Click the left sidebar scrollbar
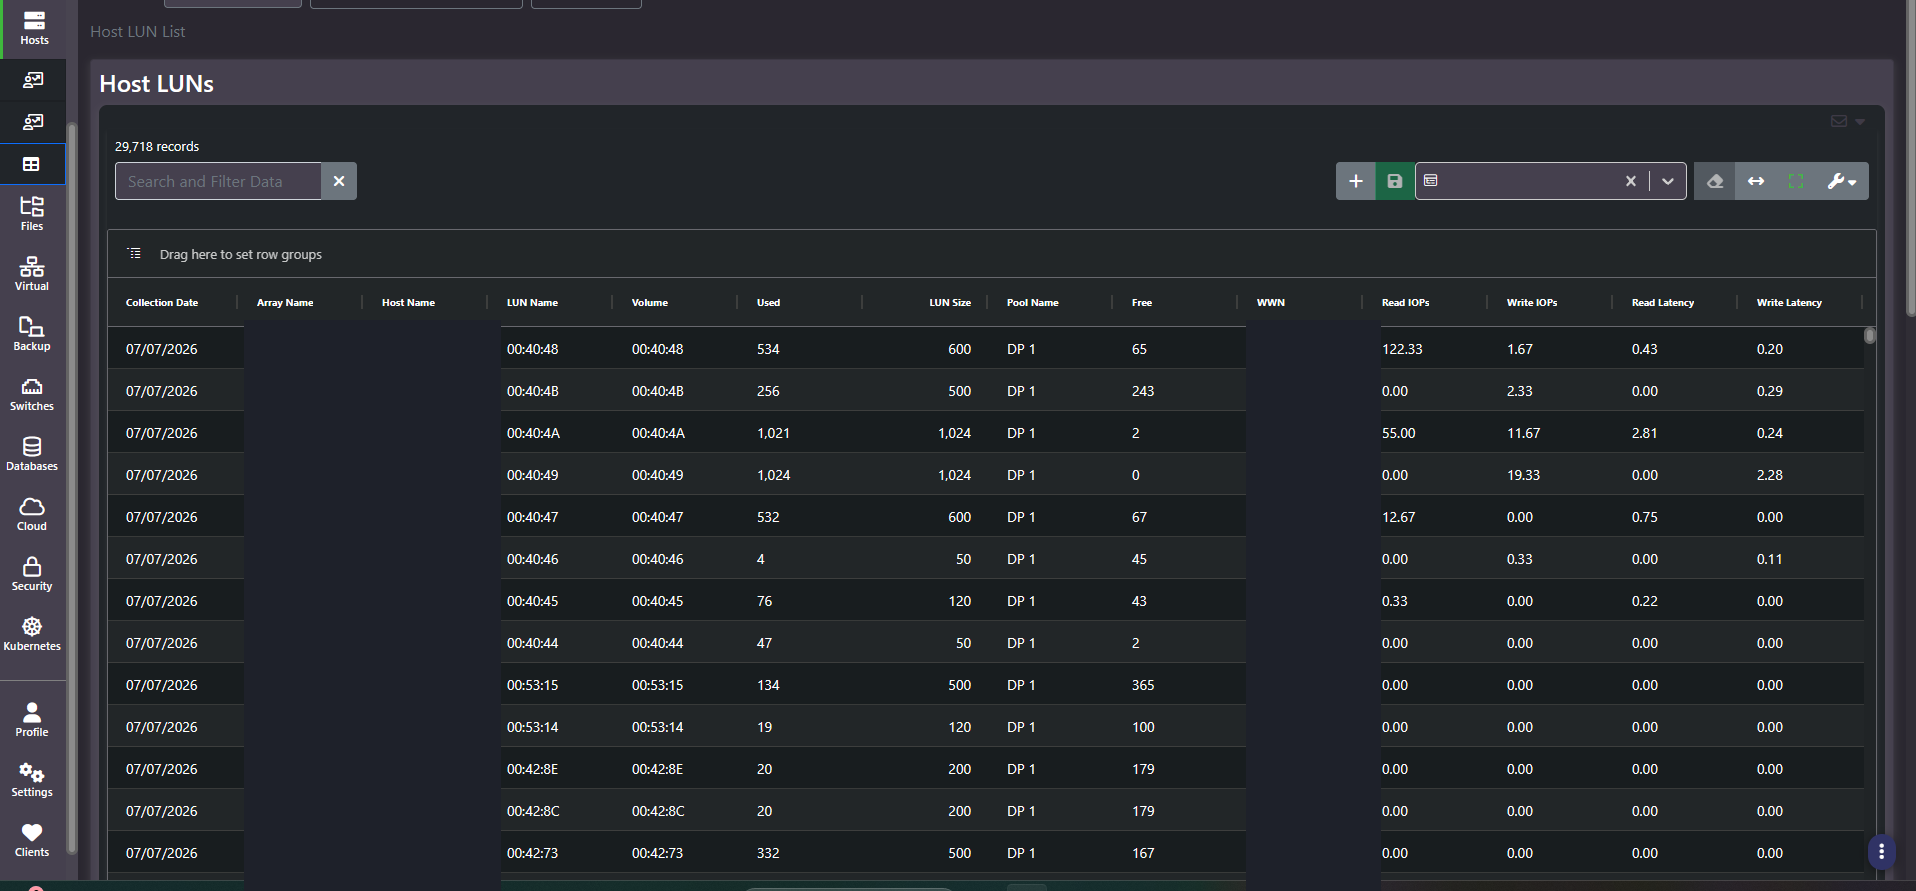 (71, 488)
